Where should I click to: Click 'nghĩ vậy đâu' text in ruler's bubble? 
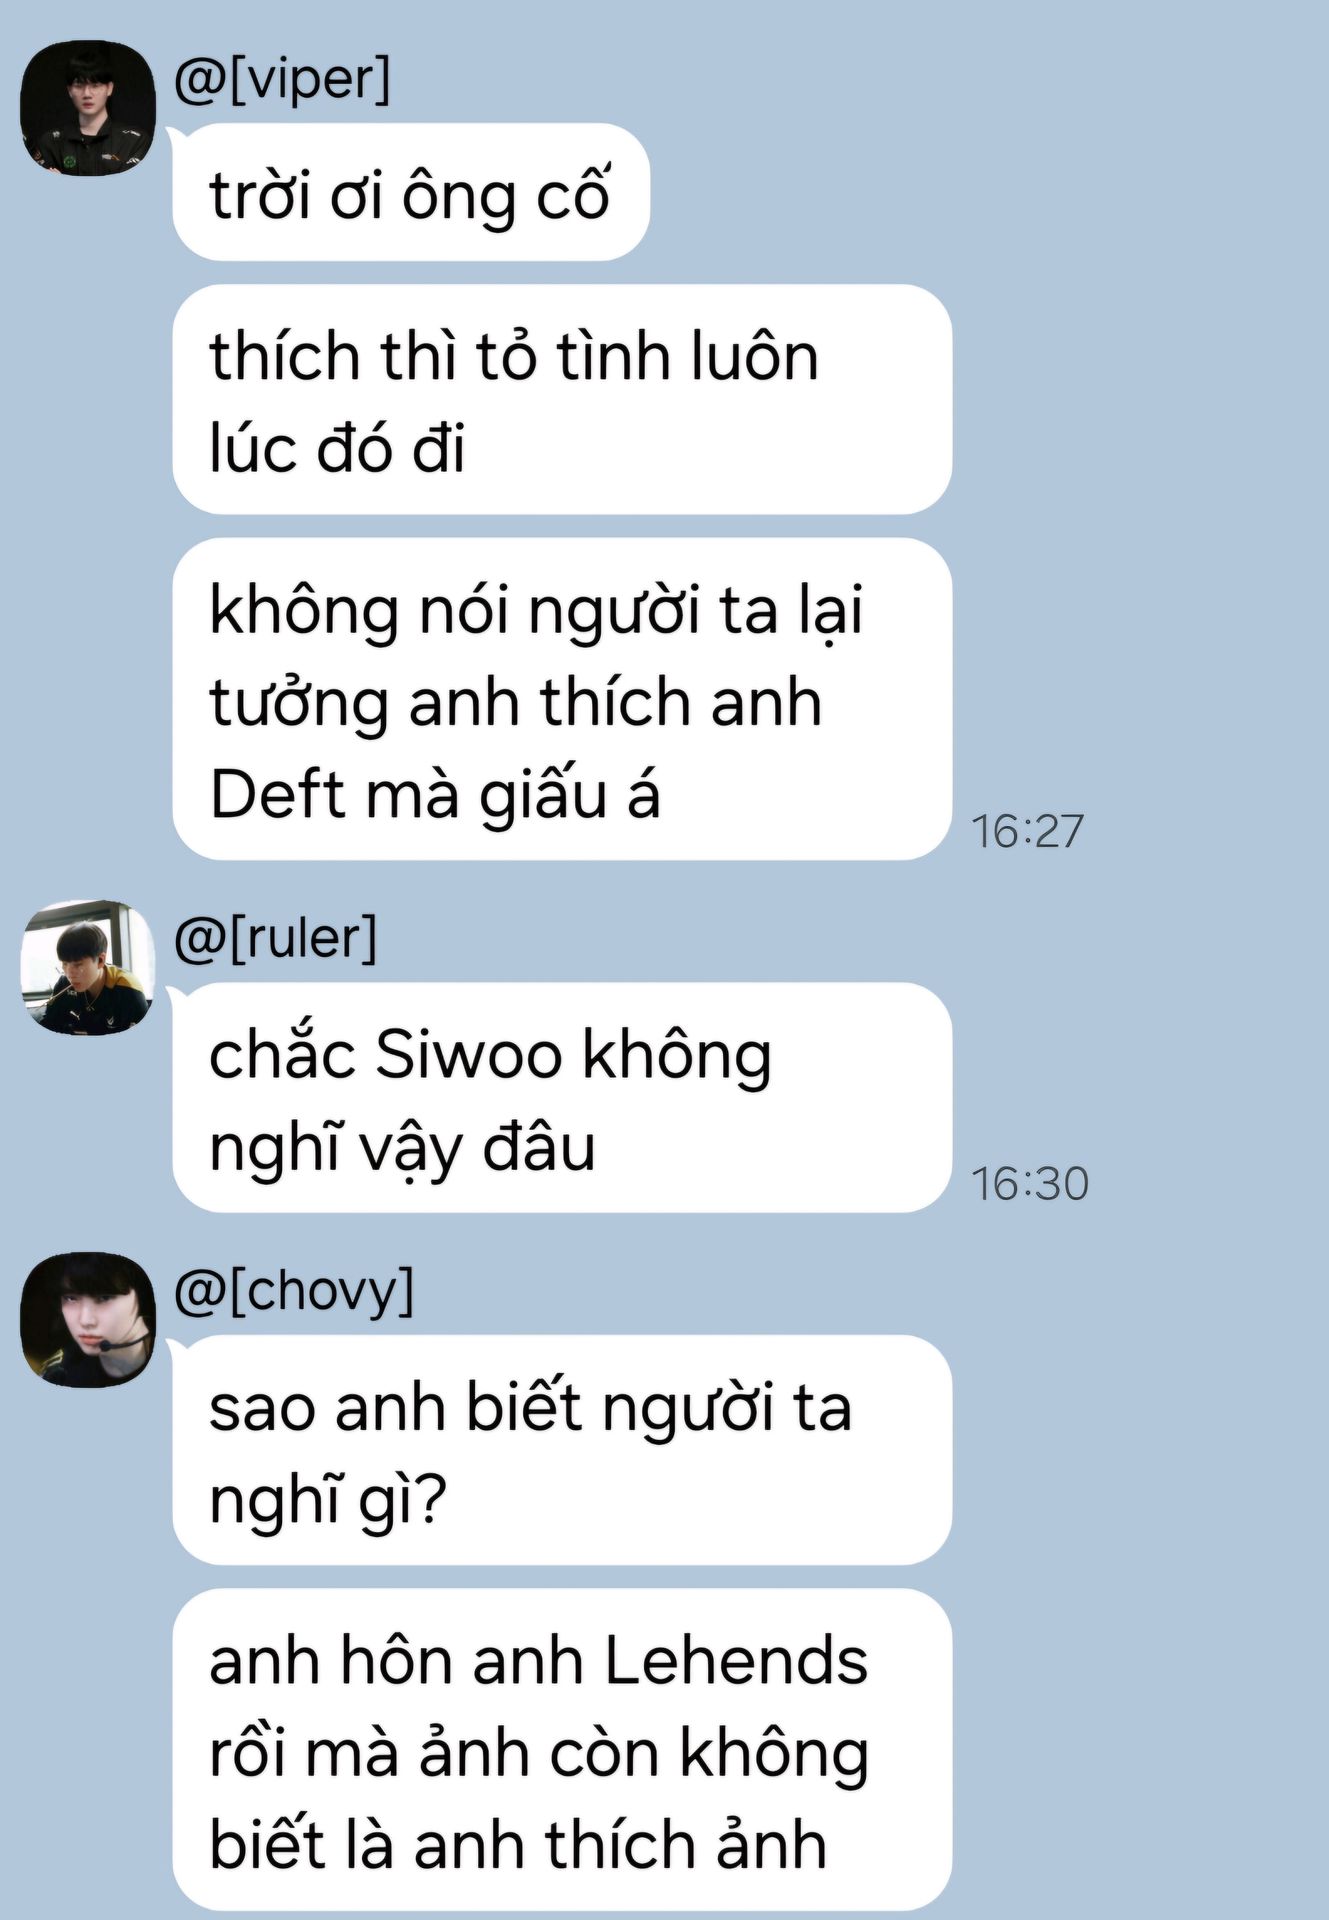[402, 1149]
